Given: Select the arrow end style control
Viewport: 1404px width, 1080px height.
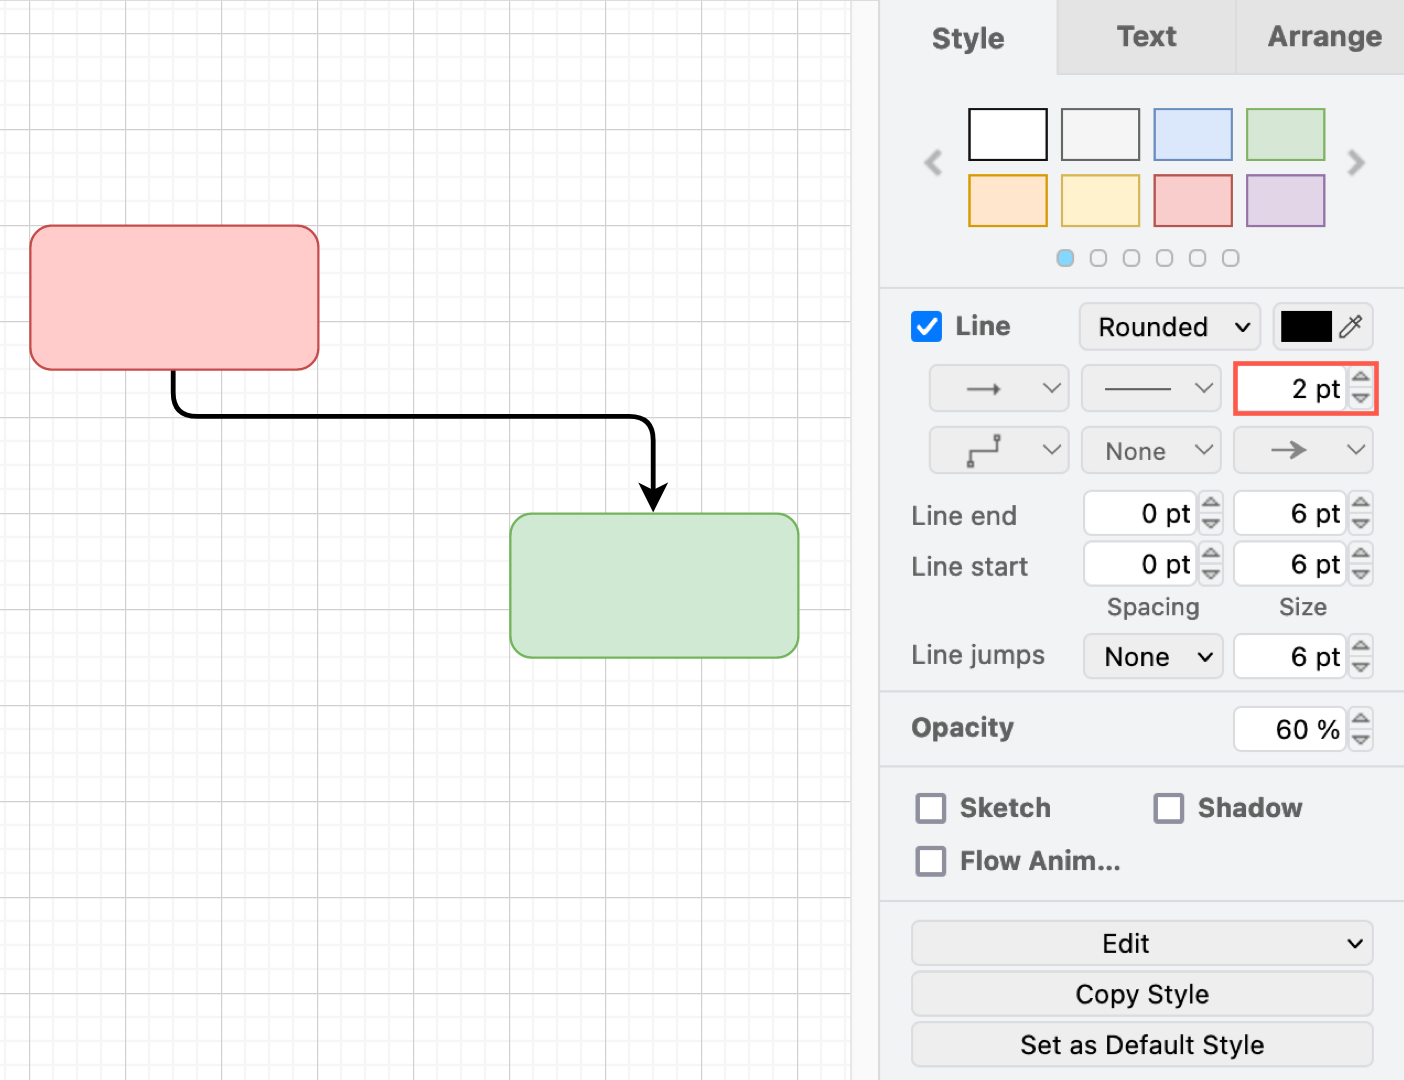Looking at the screenshot, I should [x=1302, y=450].
